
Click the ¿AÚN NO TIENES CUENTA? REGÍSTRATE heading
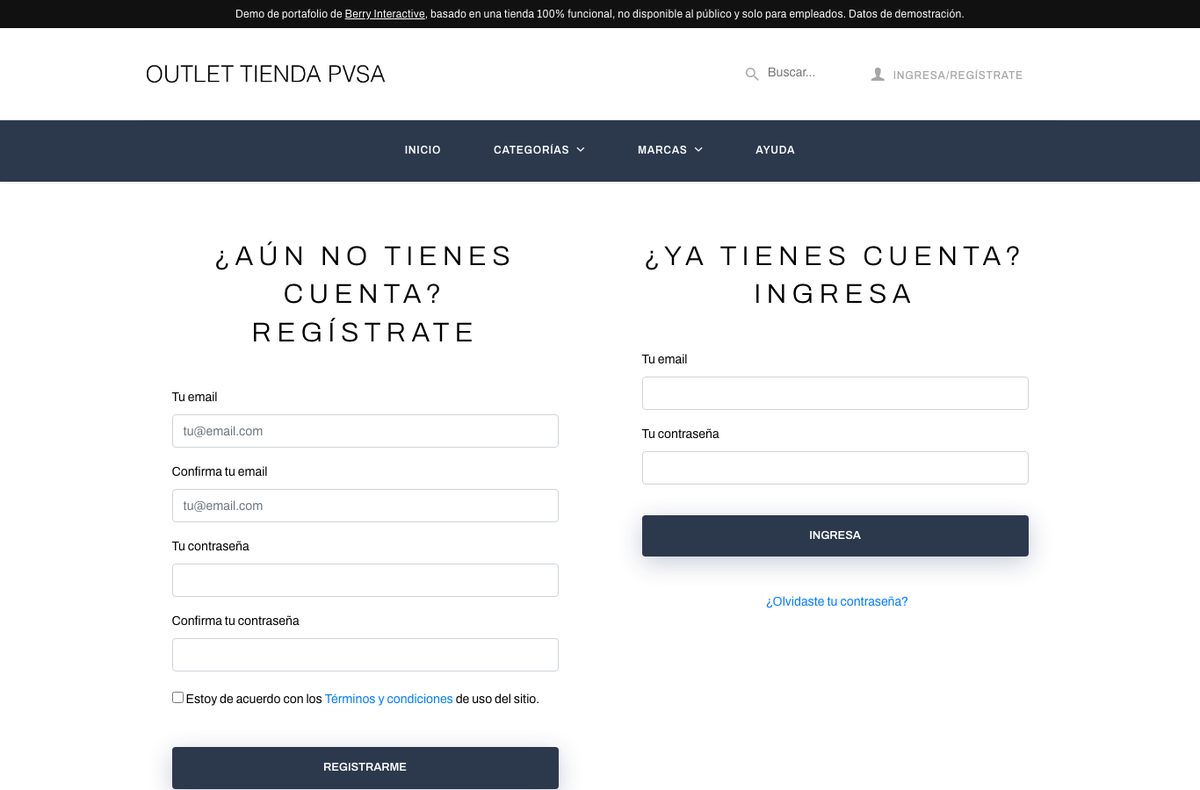(364, 294)
